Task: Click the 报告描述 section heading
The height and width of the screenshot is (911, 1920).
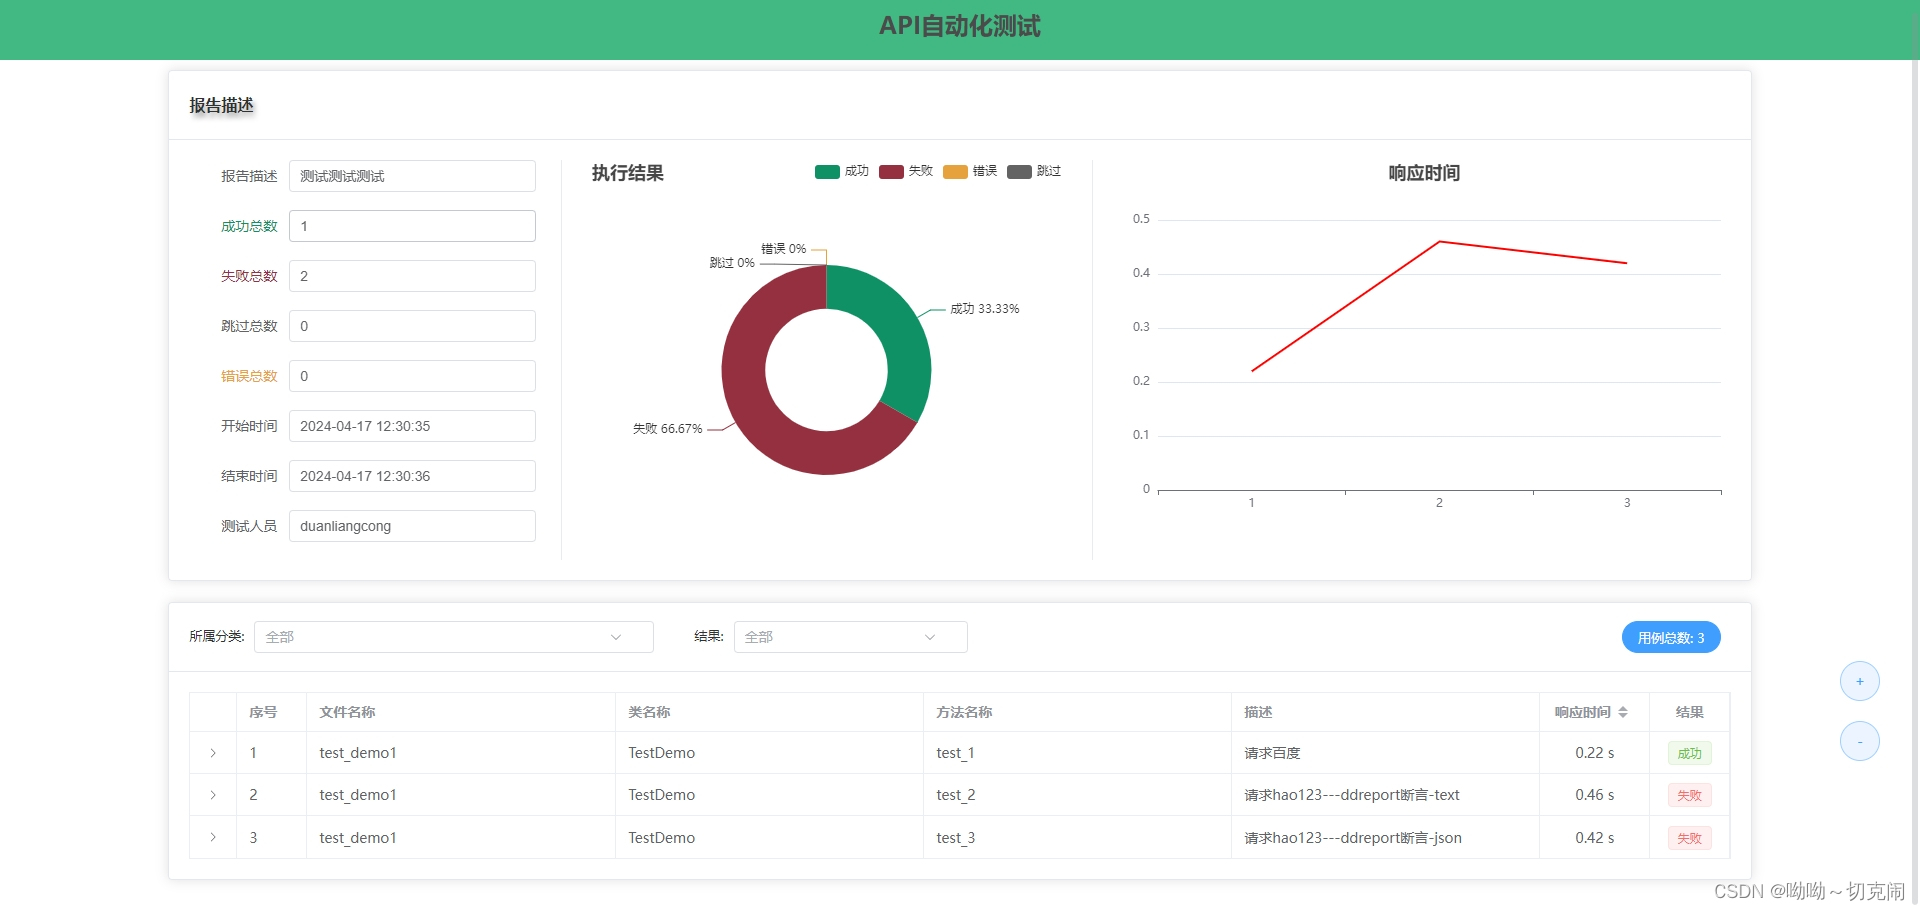Action: tap(221, 105)
